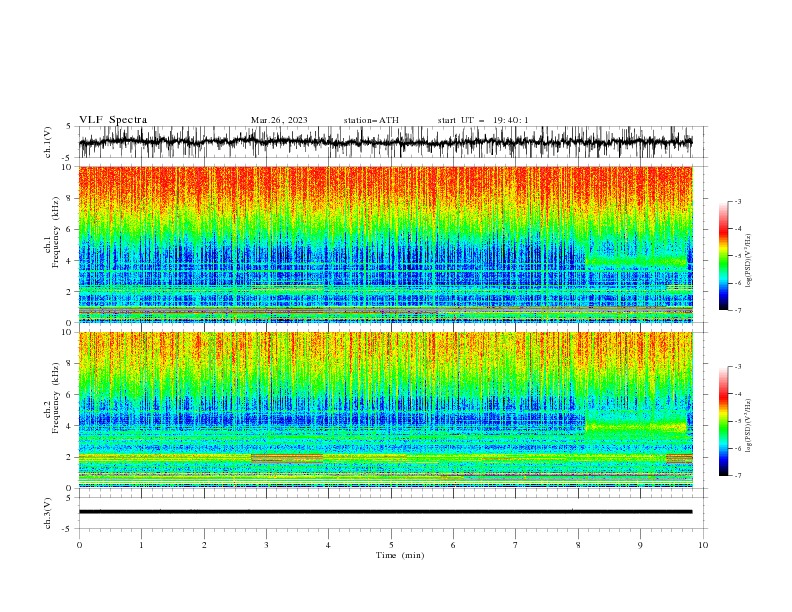
Task: Click the time axis tick label "6"
Action: (x=453, y=545)
